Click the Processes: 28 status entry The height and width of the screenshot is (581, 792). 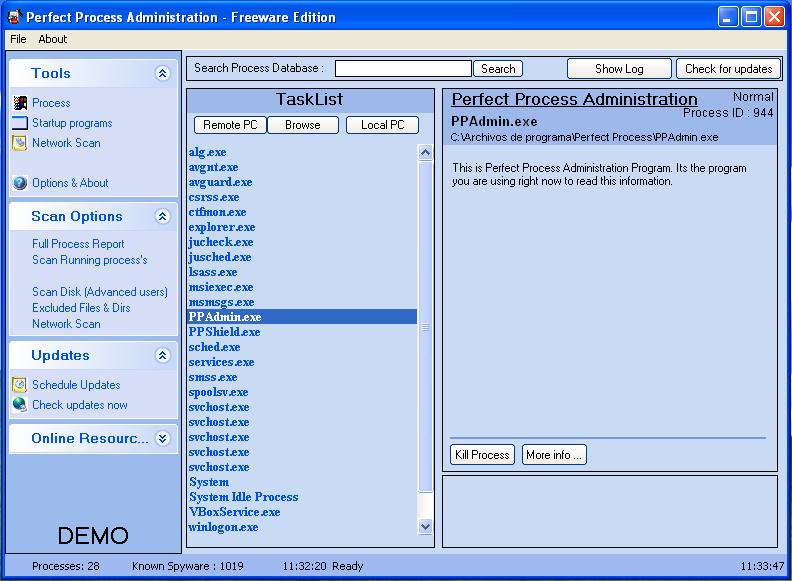coord(66,566)
